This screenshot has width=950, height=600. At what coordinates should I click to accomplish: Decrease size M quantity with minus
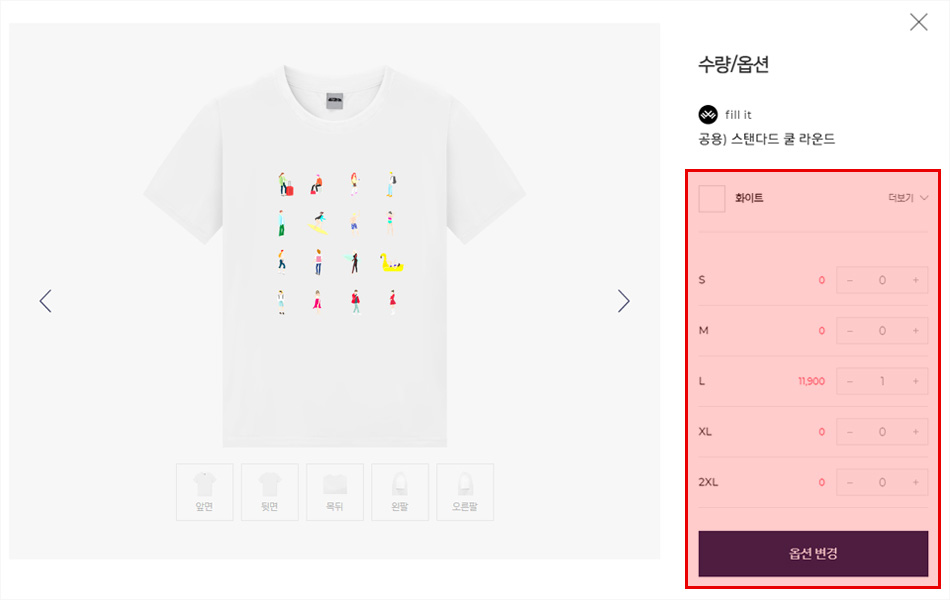click(x=850, y=330)
